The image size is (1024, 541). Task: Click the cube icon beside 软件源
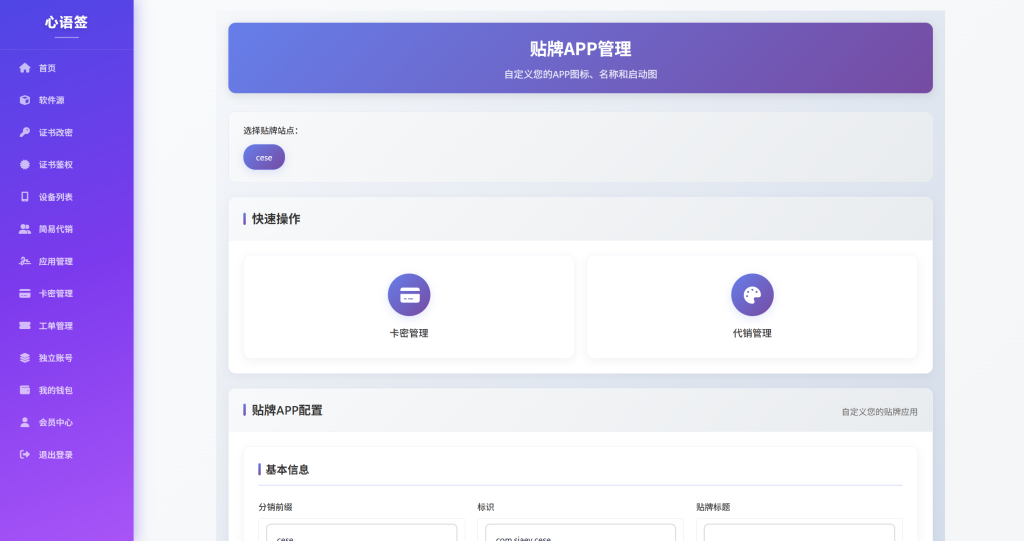[25, 100]
